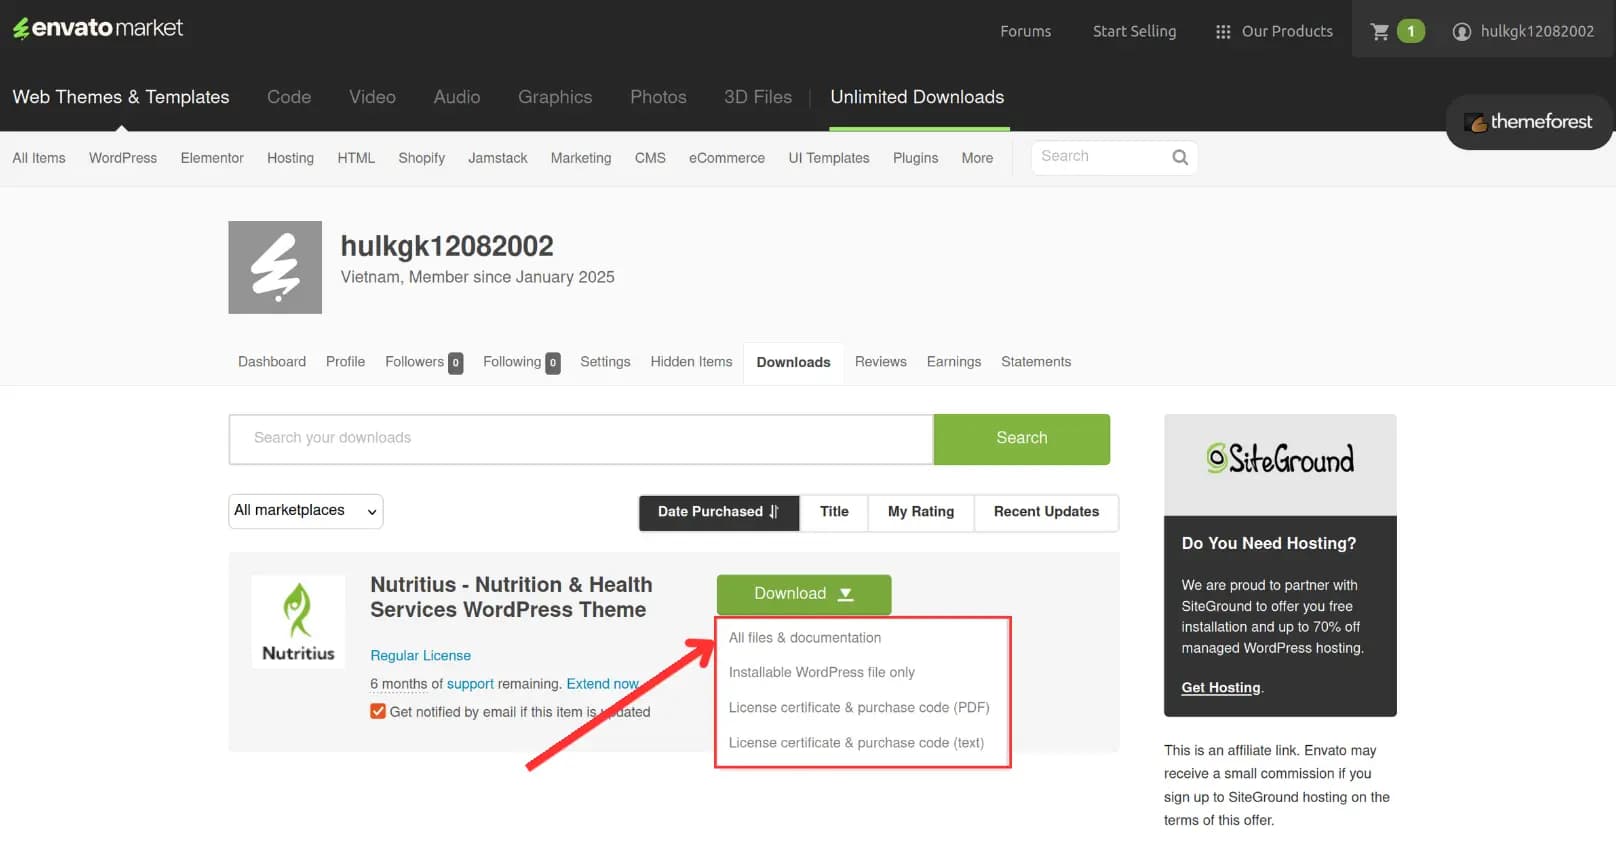Click the magnifier icon in header search
The height and width of the screenshot is (846, 1616).
pos(1180,157)
